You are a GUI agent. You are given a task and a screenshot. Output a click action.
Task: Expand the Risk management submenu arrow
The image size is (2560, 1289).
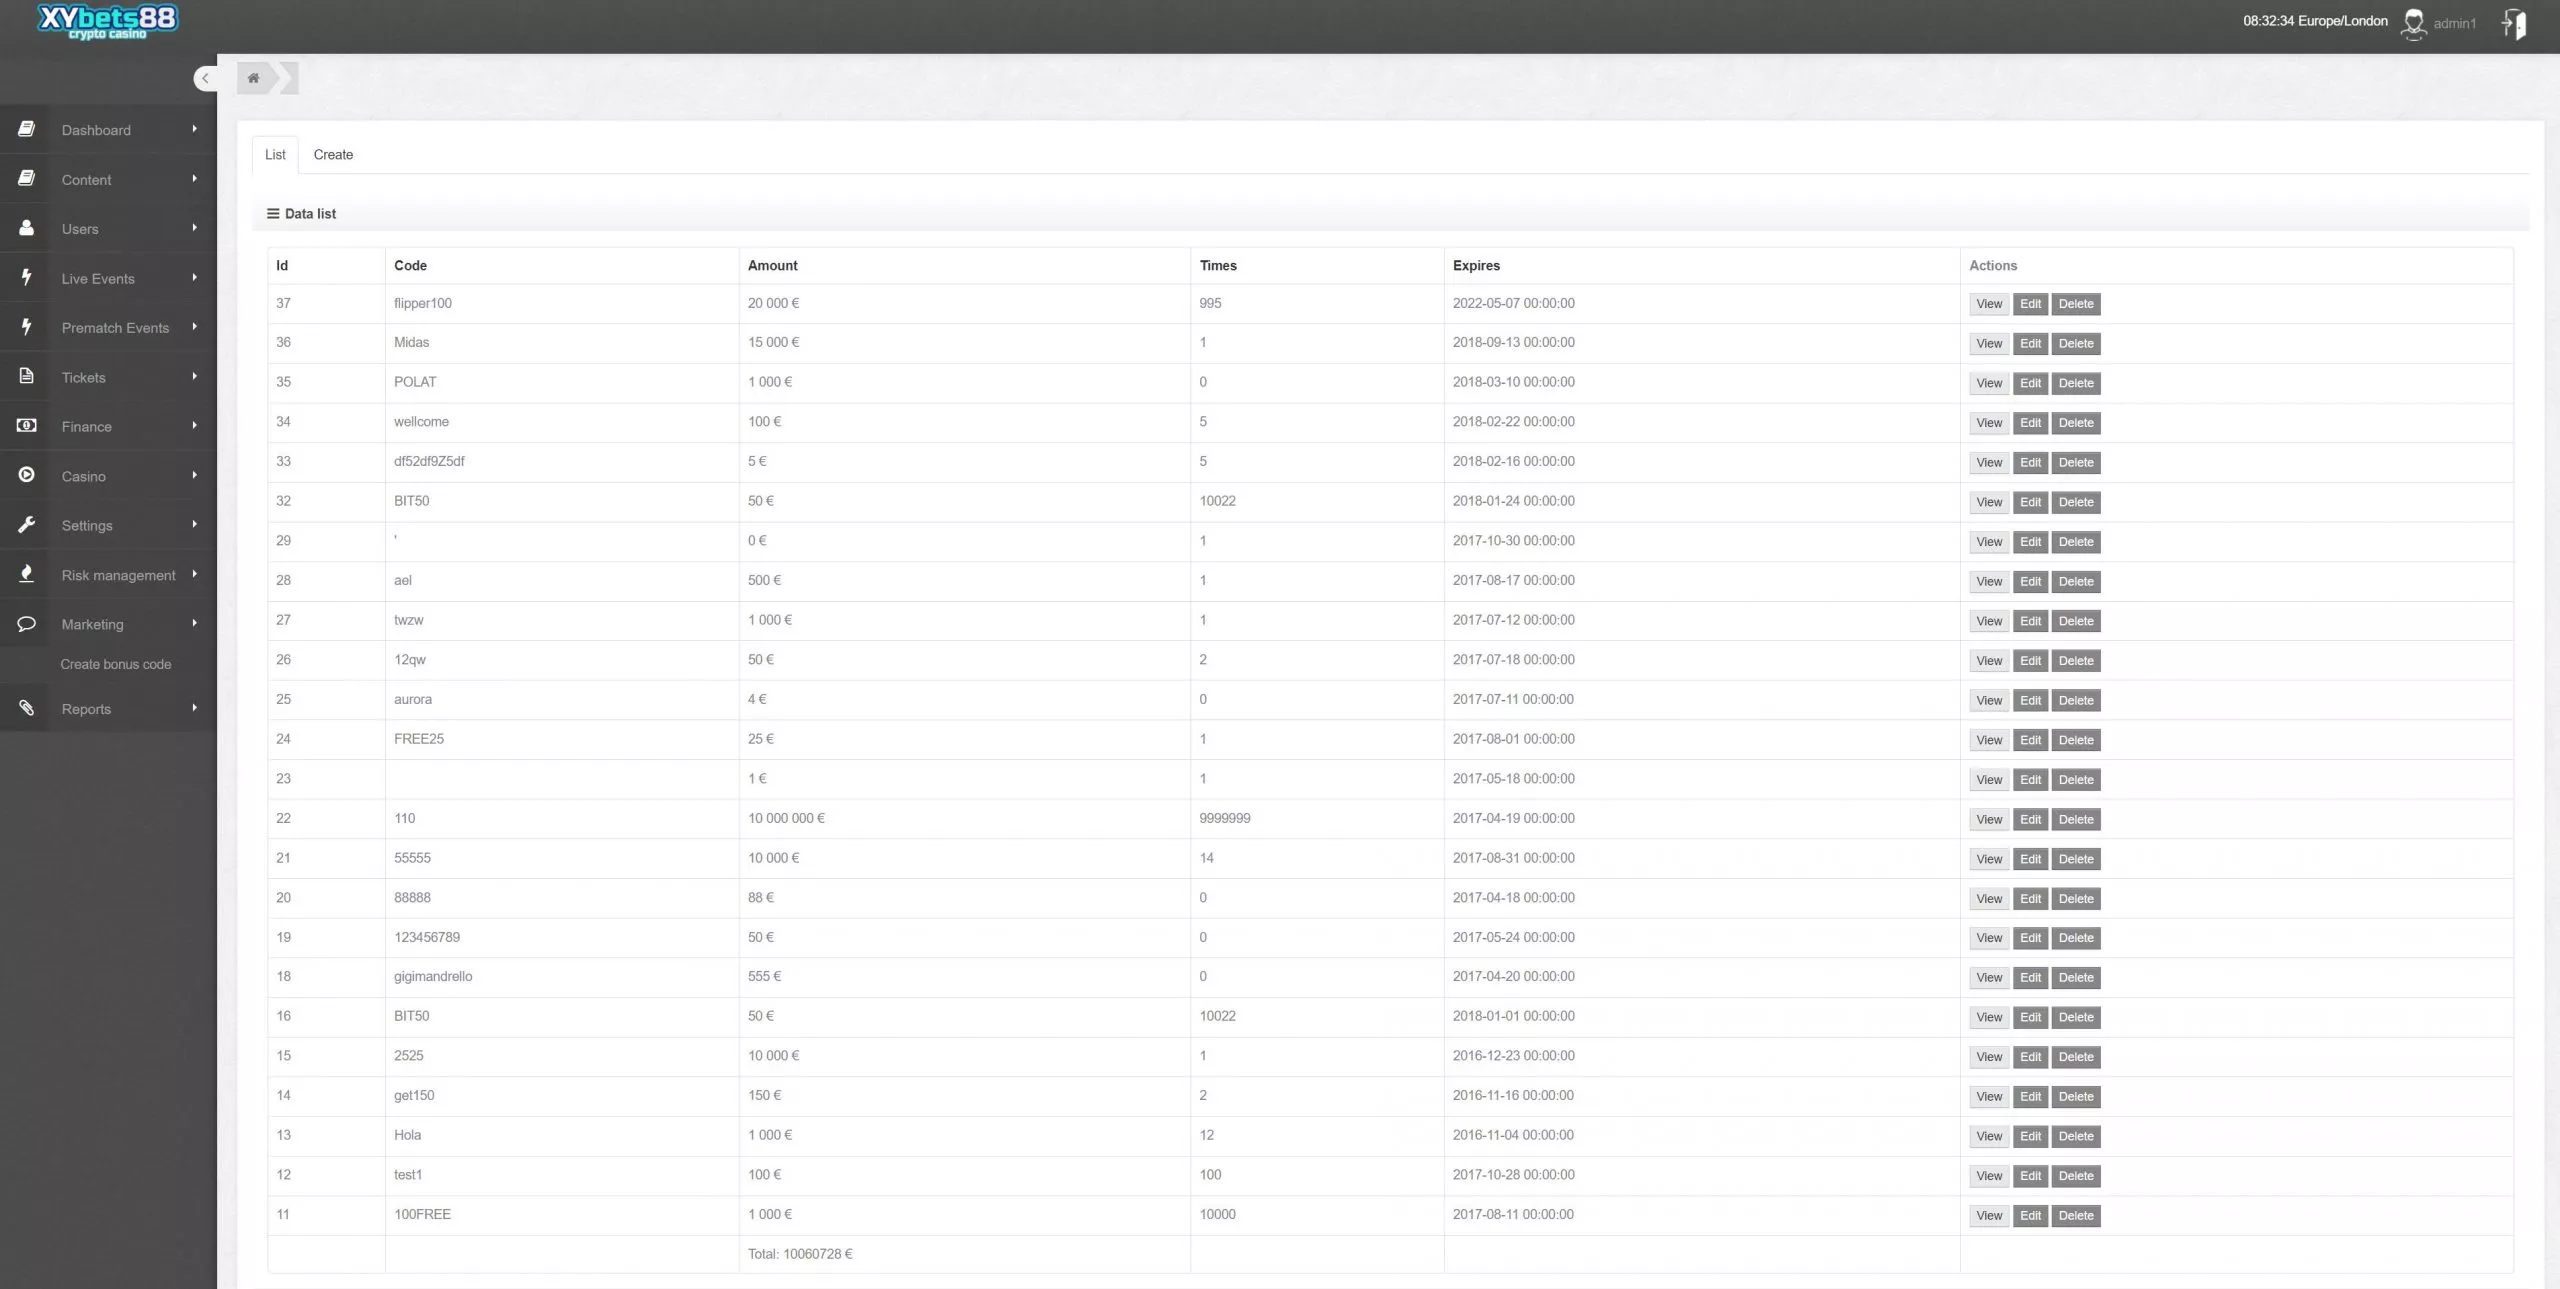click(194, 574)
